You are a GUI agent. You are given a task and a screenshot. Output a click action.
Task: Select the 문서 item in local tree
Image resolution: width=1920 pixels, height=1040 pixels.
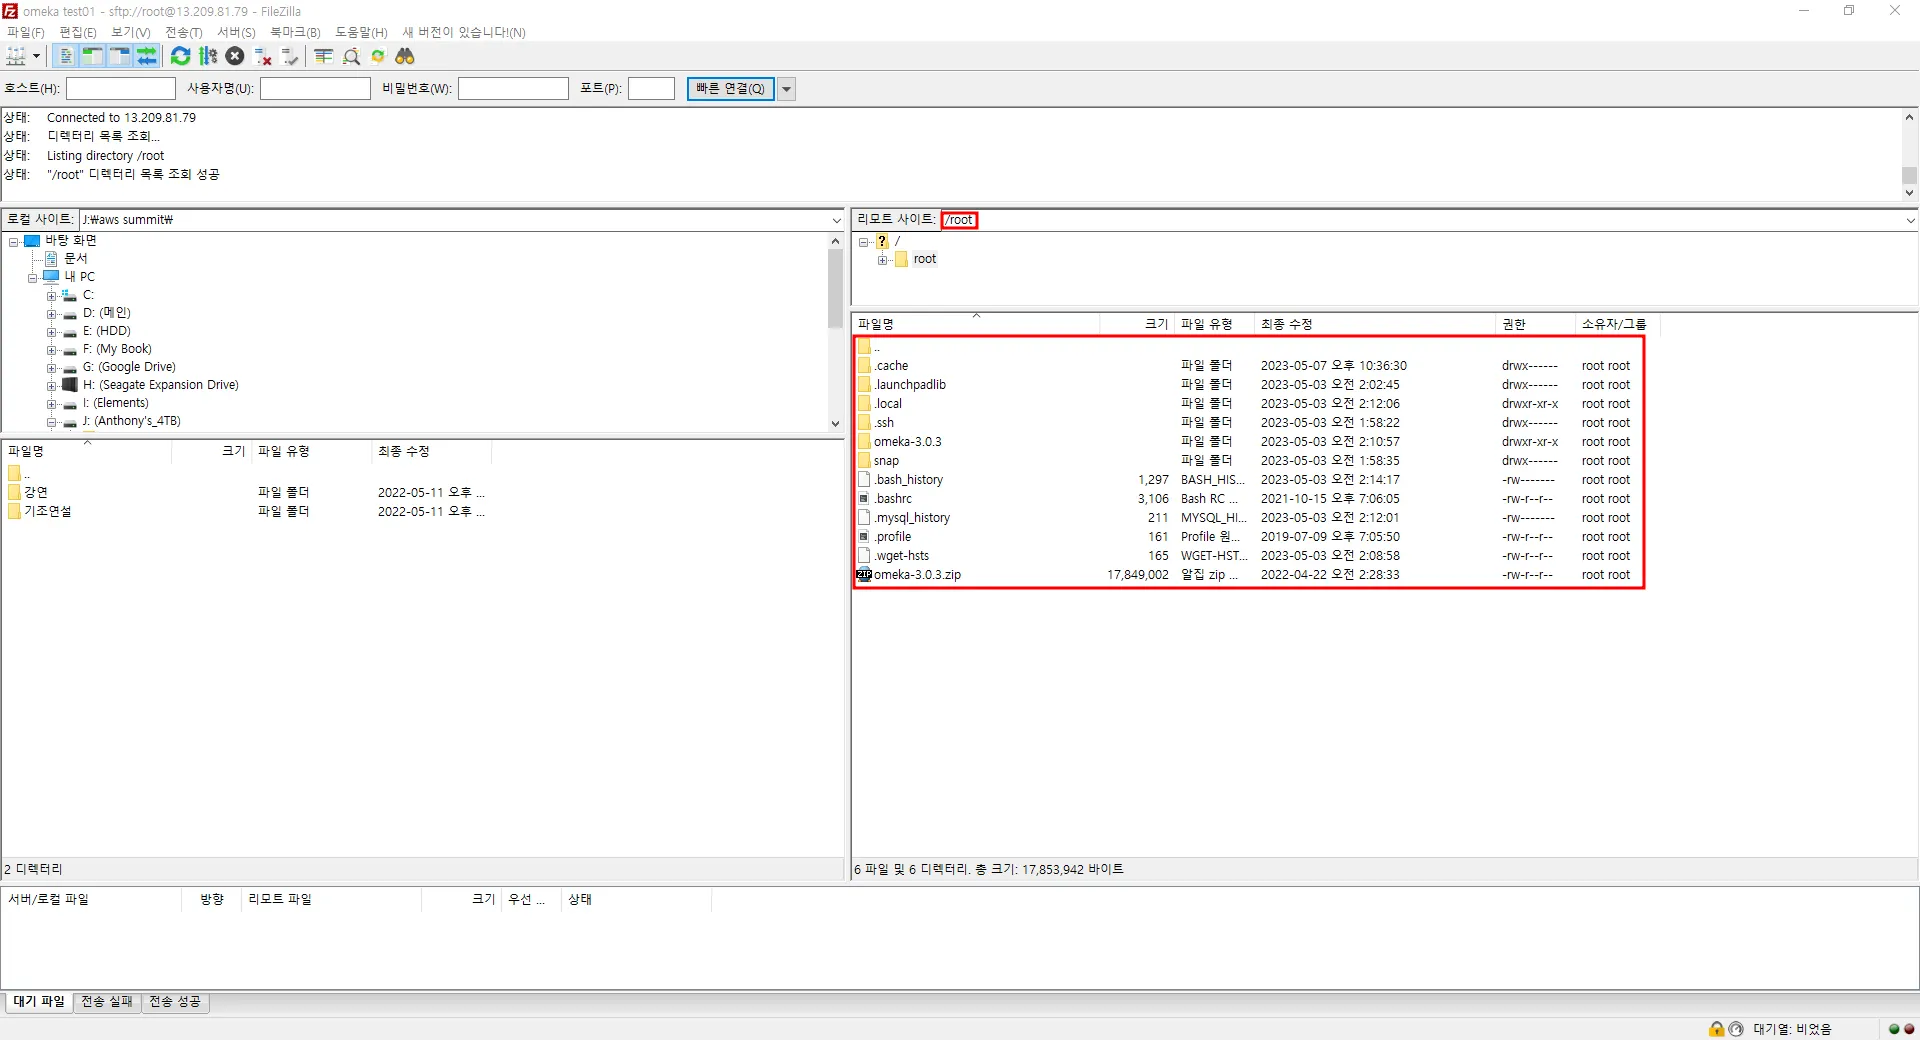pos(76,259)
